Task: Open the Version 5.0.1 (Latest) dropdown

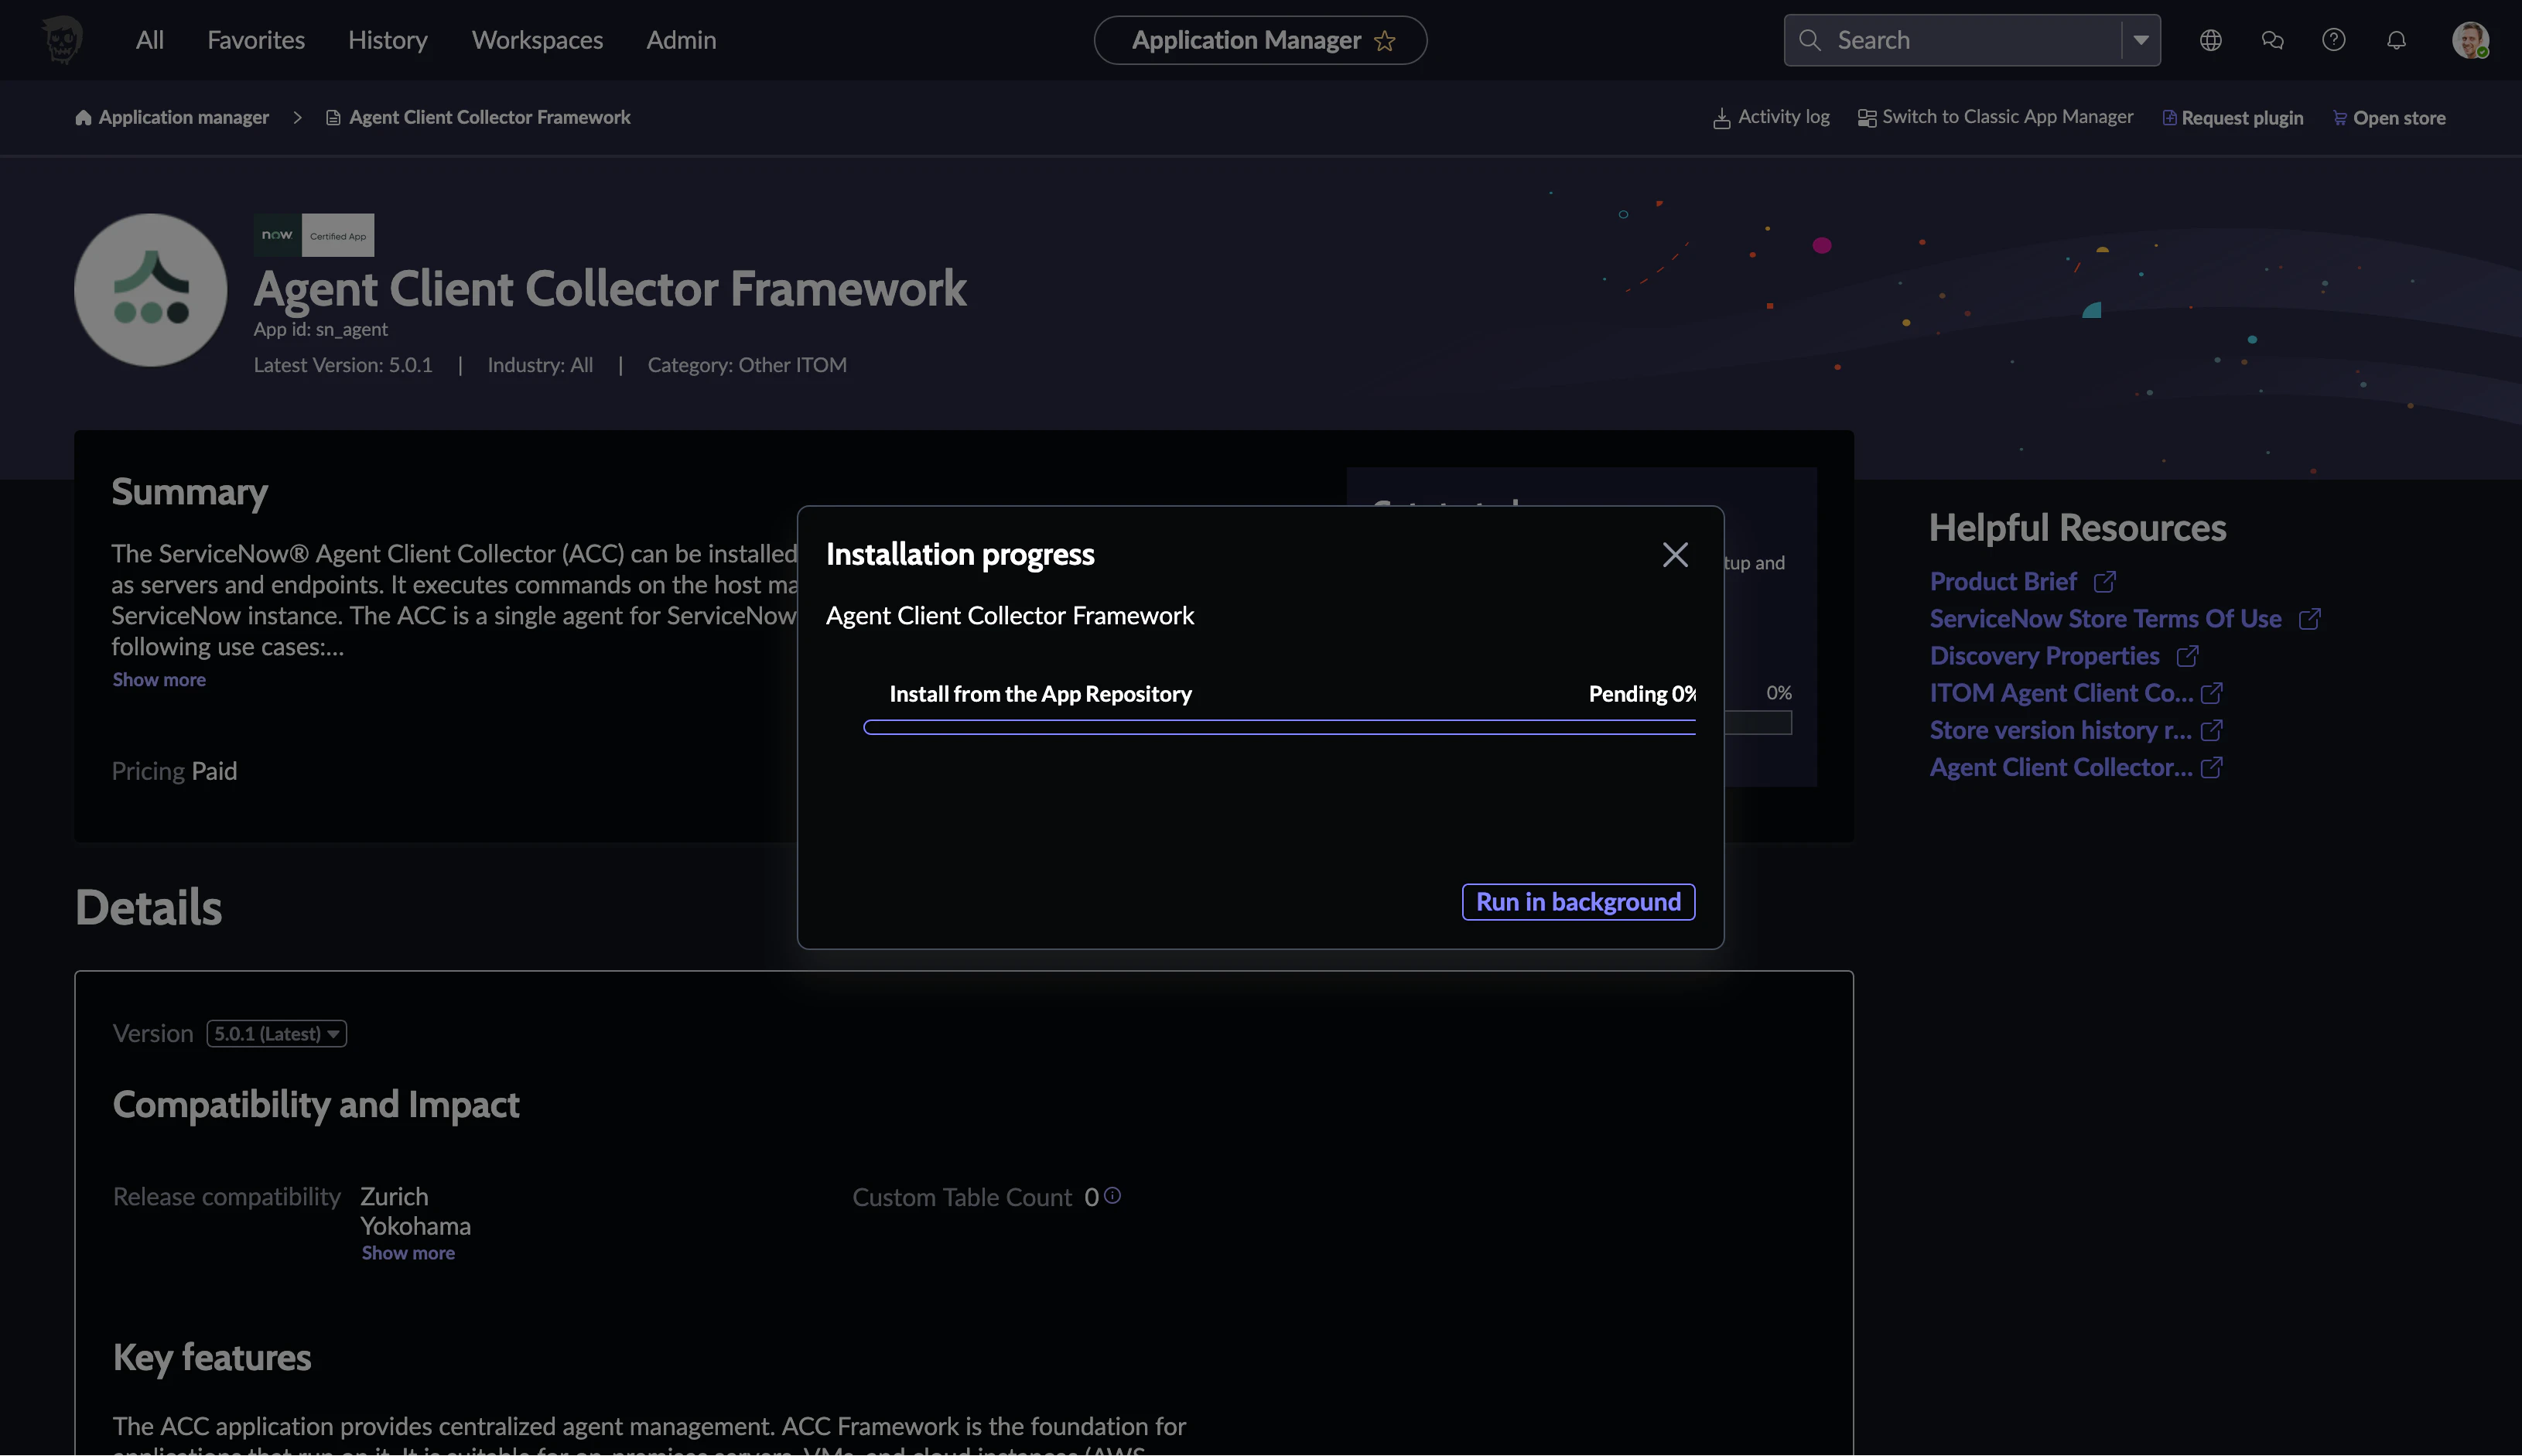Action: [277, 1034]
